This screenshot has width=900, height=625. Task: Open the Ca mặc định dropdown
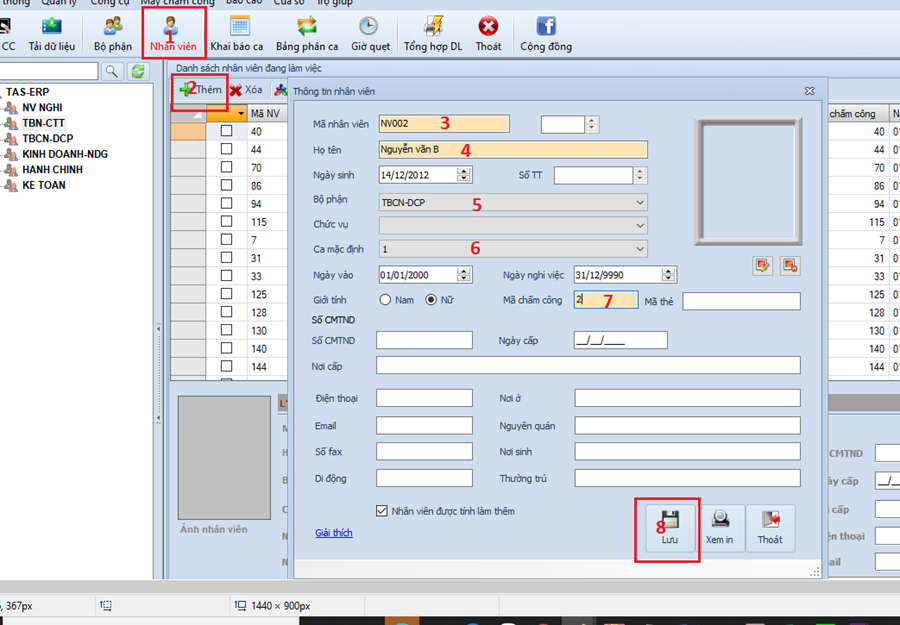[x=640, y=249]
